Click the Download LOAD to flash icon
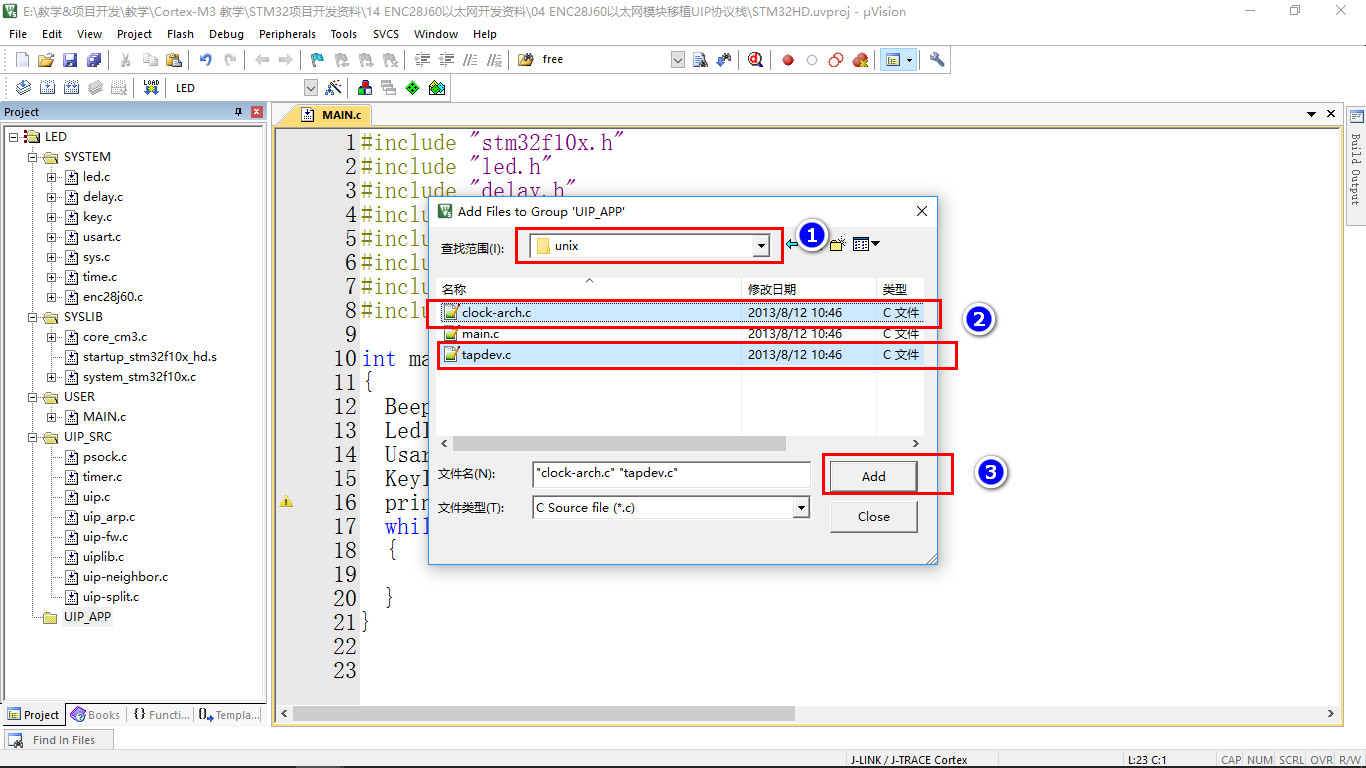This screenshot has width=1366, height=768. tap(151, 88)
